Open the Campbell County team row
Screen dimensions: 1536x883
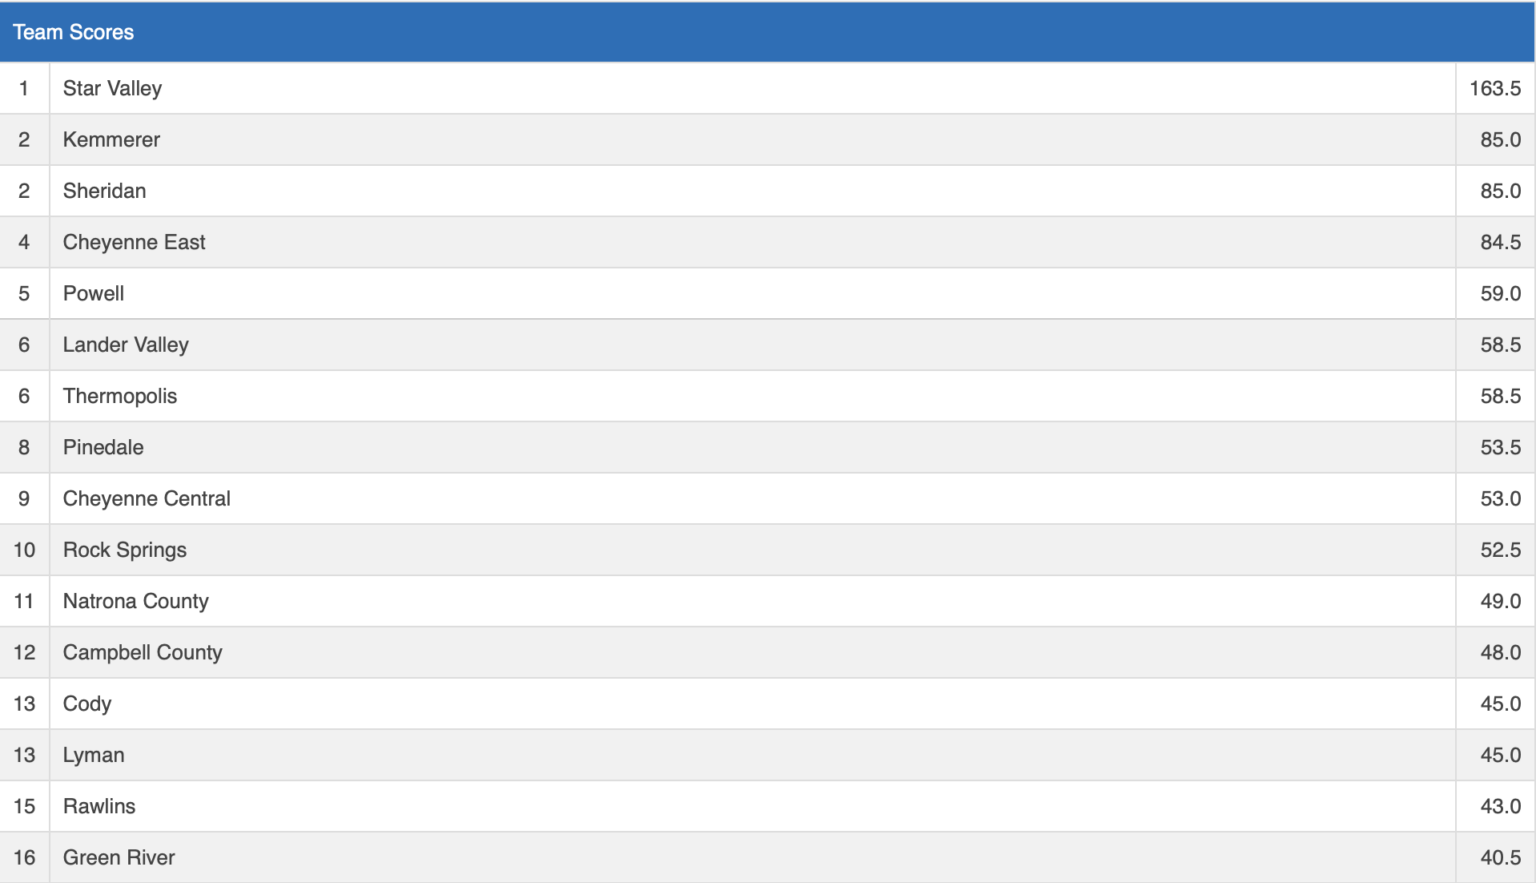[142, 652]
